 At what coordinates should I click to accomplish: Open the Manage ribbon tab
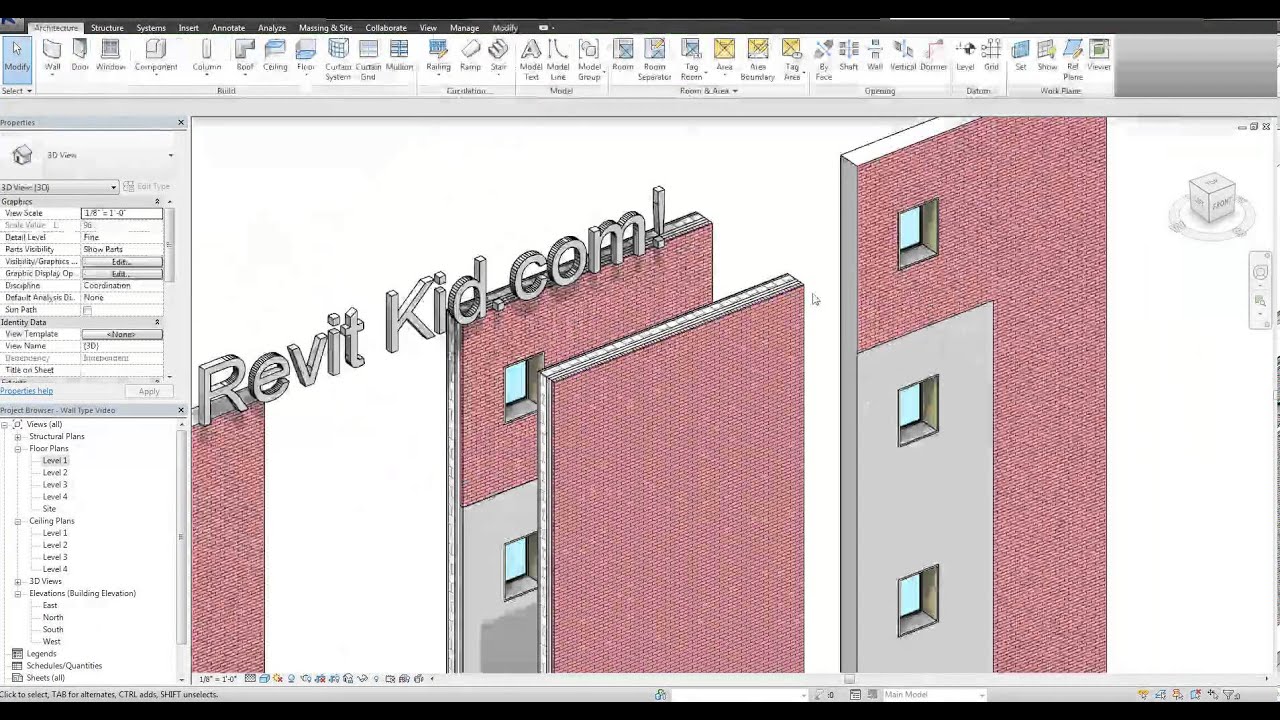pos(464,28)
